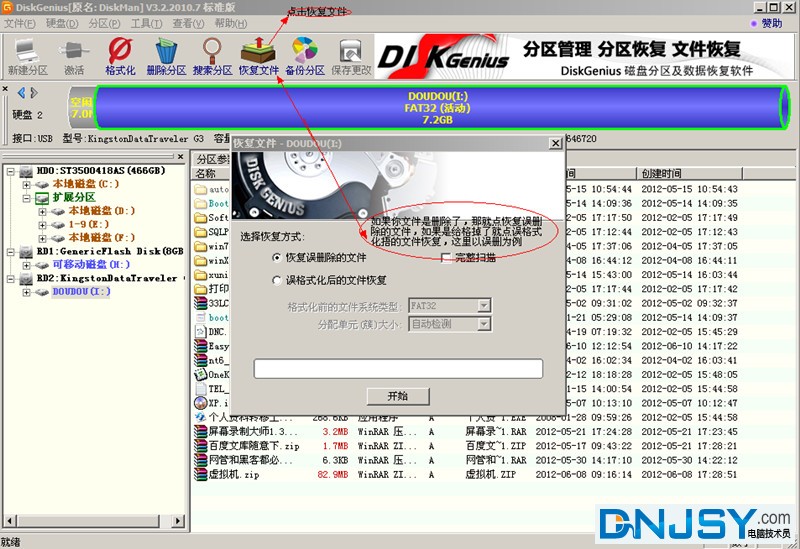Screen dimensions: 800x549
Task: Tick the 完整扫描 checkbox
Action: click(x=446, y=258)
